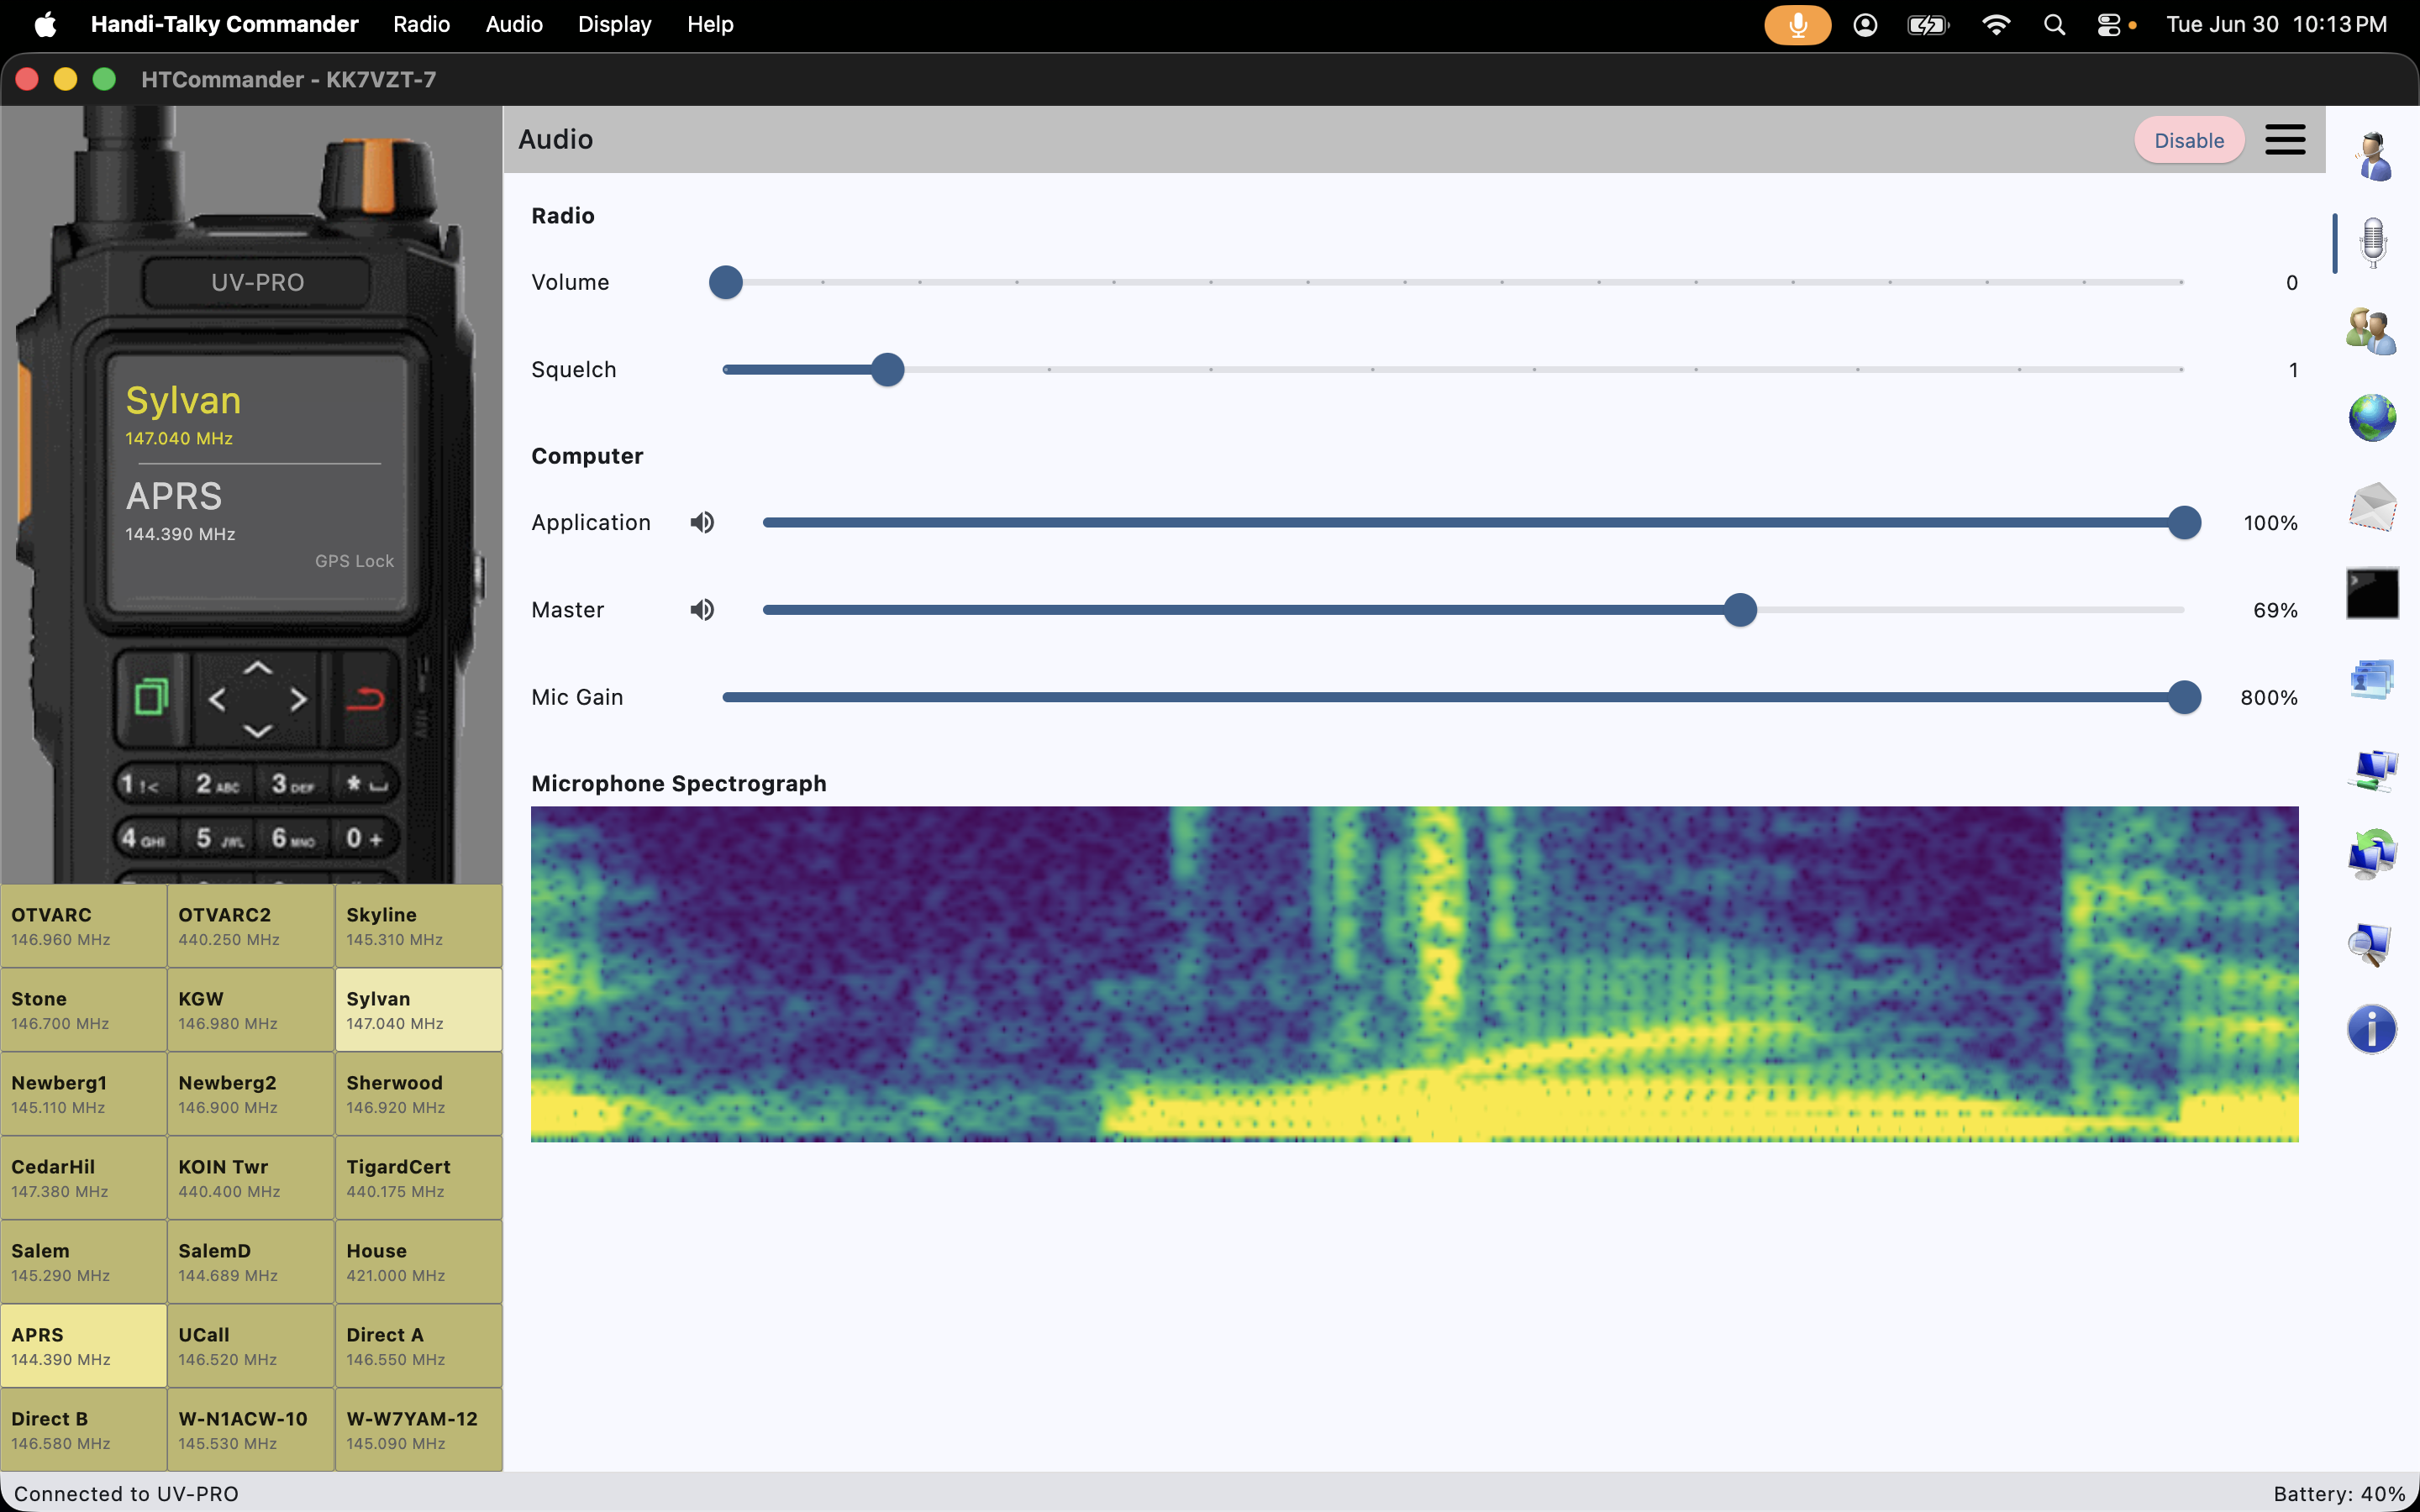
Task: Open Spotlight search in menu bar
Action: point(2054,24)
